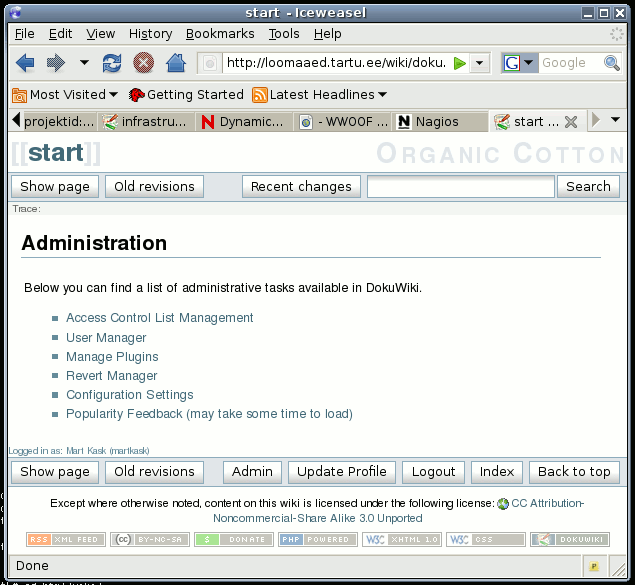The width and height of the screenshot is (635, 585).
Task: Click the URL address field
Action: coord(336,63)
